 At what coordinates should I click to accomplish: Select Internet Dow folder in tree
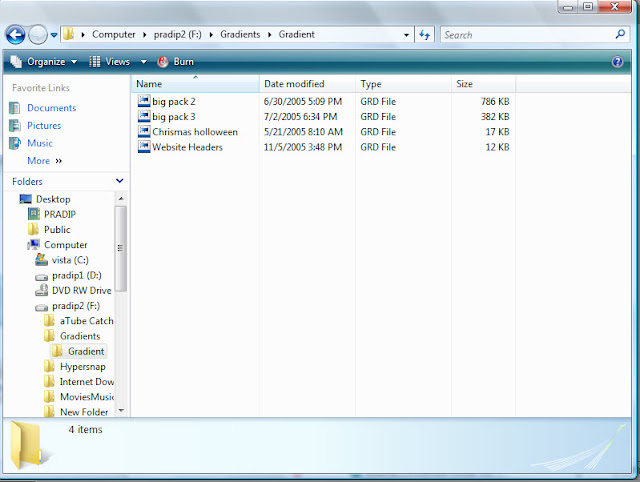[x=87, y=382]
